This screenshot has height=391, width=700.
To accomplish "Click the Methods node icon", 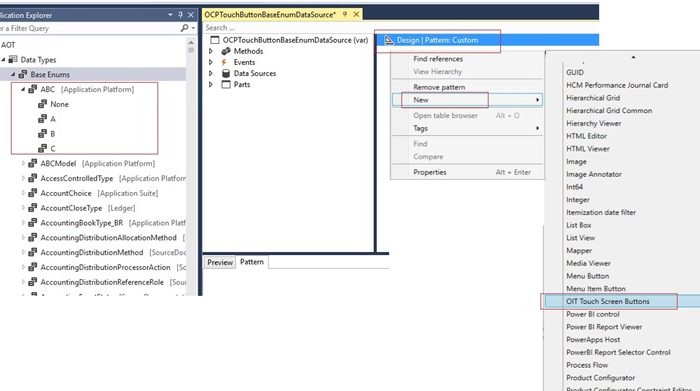I will click(226, 51).
